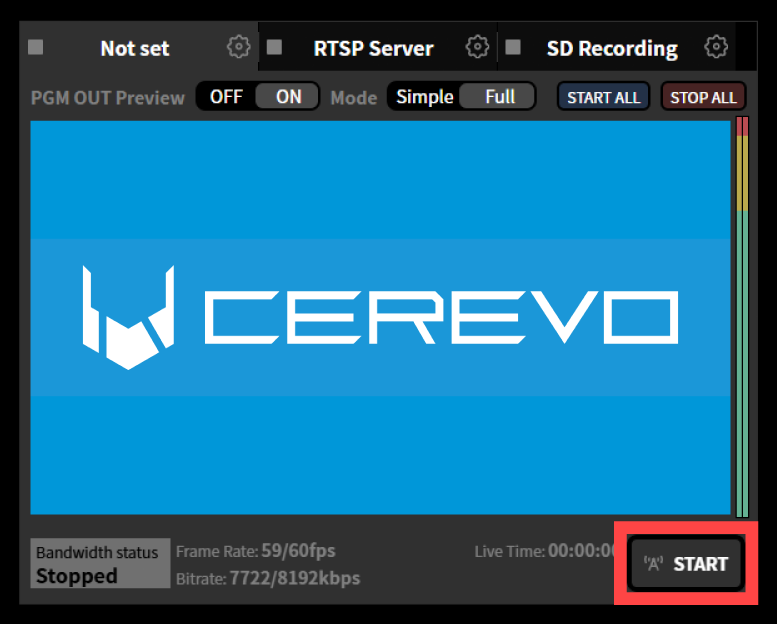Click the broadcast antenna icon on START

coord(654,564)
